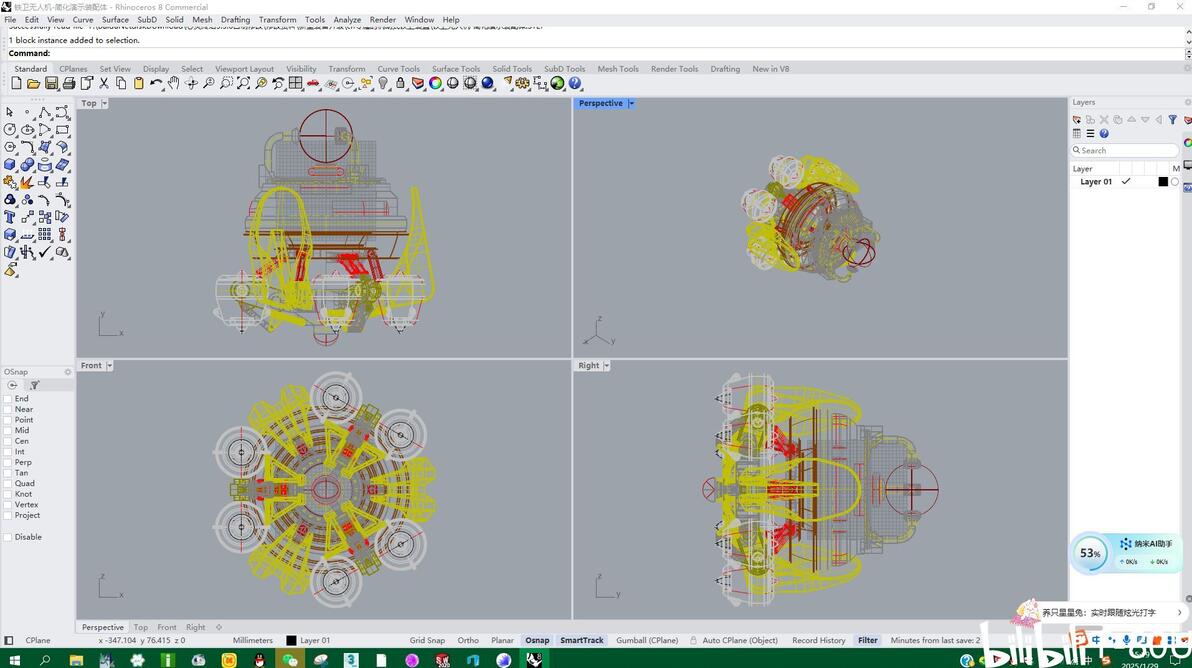This screenshot has height=668, width=1192.
Task: Click the black color swatch of Layer 01
Action: pos(1162,182)
